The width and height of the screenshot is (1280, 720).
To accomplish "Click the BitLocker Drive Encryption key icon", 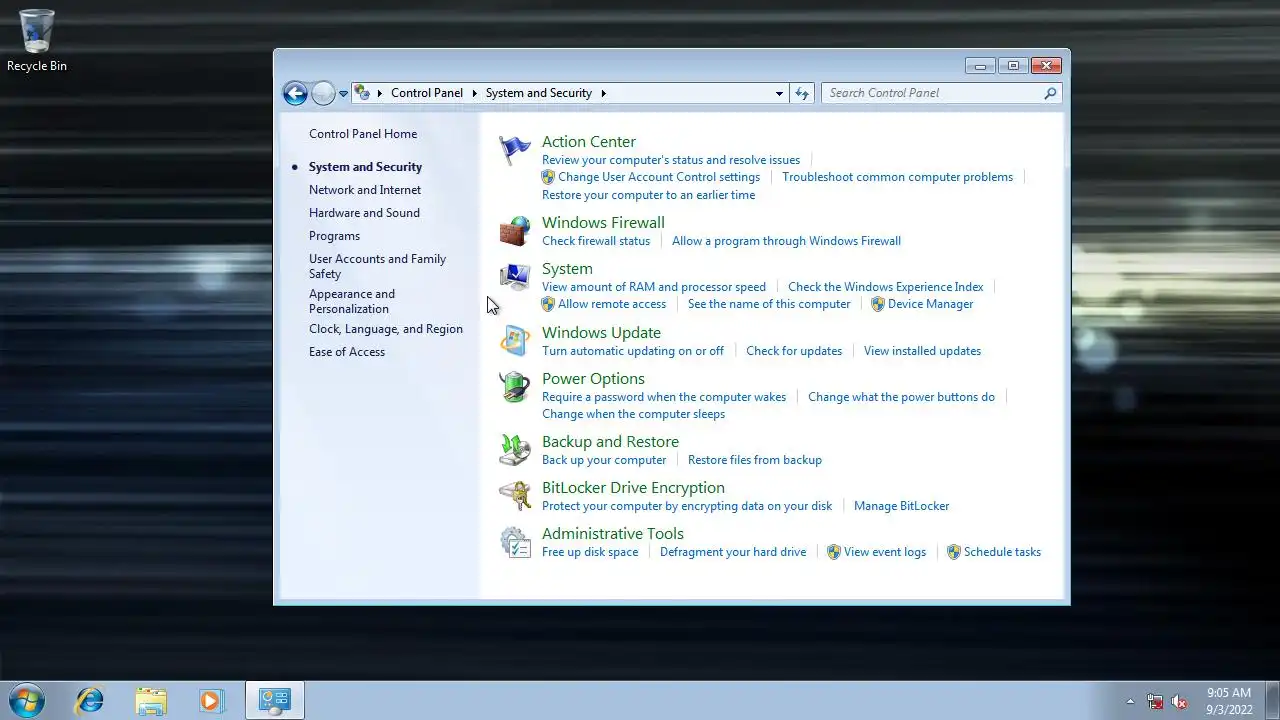I will click(x=515, y=496).
